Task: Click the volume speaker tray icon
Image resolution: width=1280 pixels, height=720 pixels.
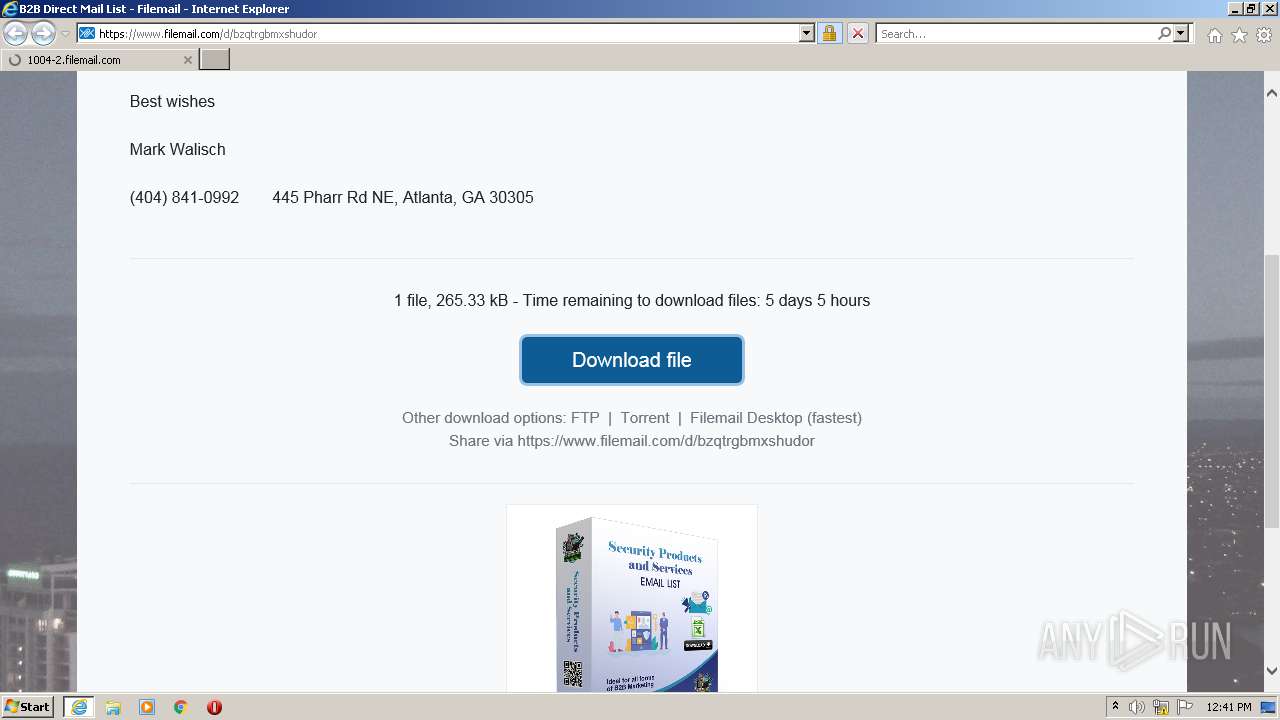Action: (x=1137, y=707)
